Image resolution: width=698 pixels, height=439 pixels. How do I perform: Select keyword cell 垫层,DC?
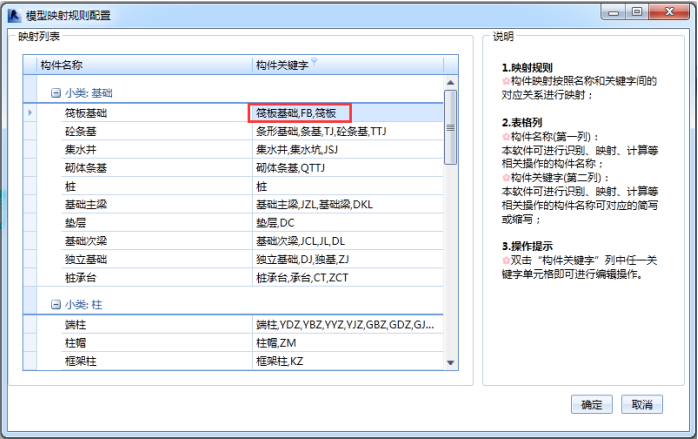pos(348,223)
